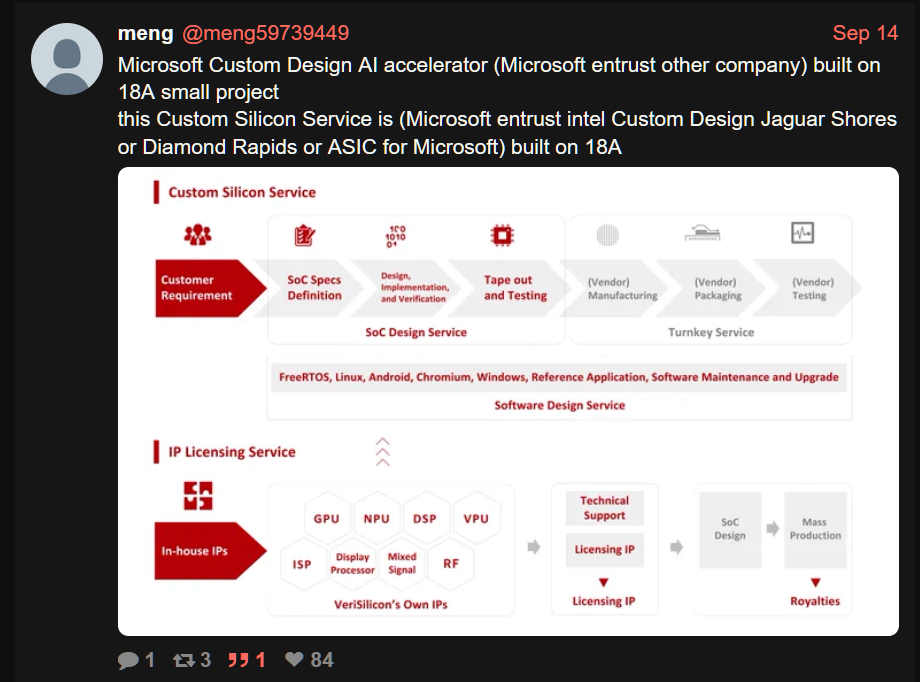920x682 pixels.
Task: Click the gray SoC Design box
Action: (730, 529)
